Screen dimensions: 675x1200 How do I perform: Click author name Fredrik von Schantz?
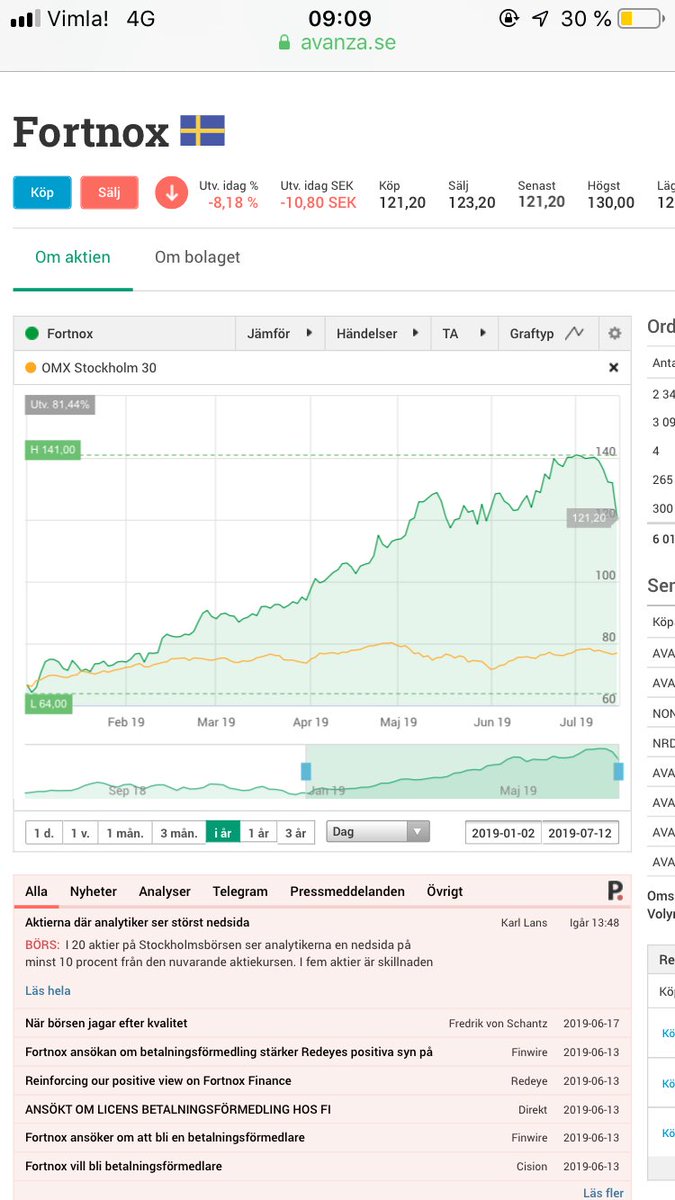pyautogui.click(x=498, y=1023)
